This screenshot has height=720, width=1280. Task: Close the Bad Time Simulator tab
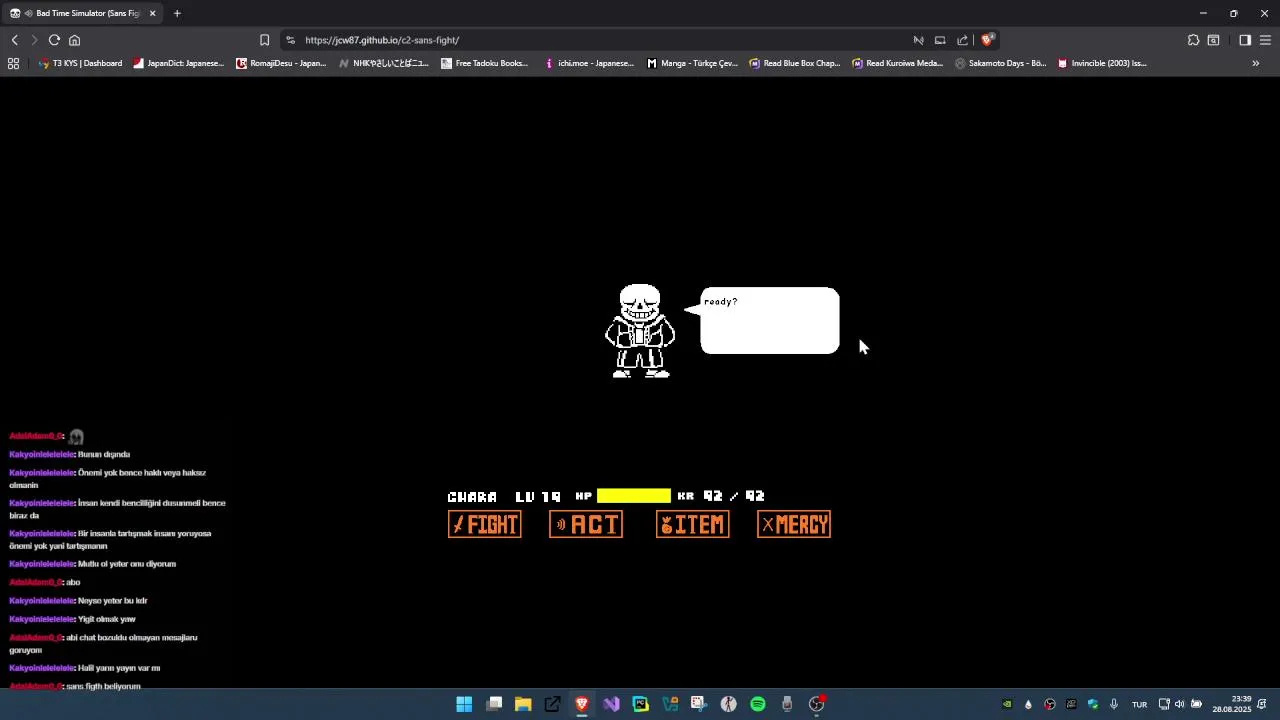point(153,13)
